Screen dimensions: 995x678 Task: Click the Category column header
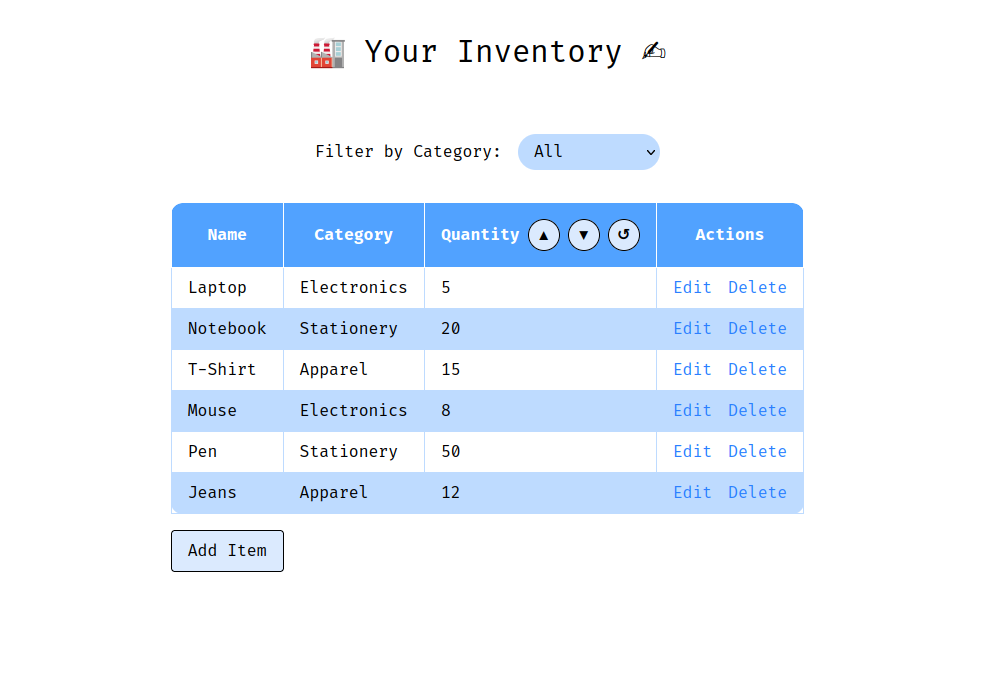coord(353,234)
